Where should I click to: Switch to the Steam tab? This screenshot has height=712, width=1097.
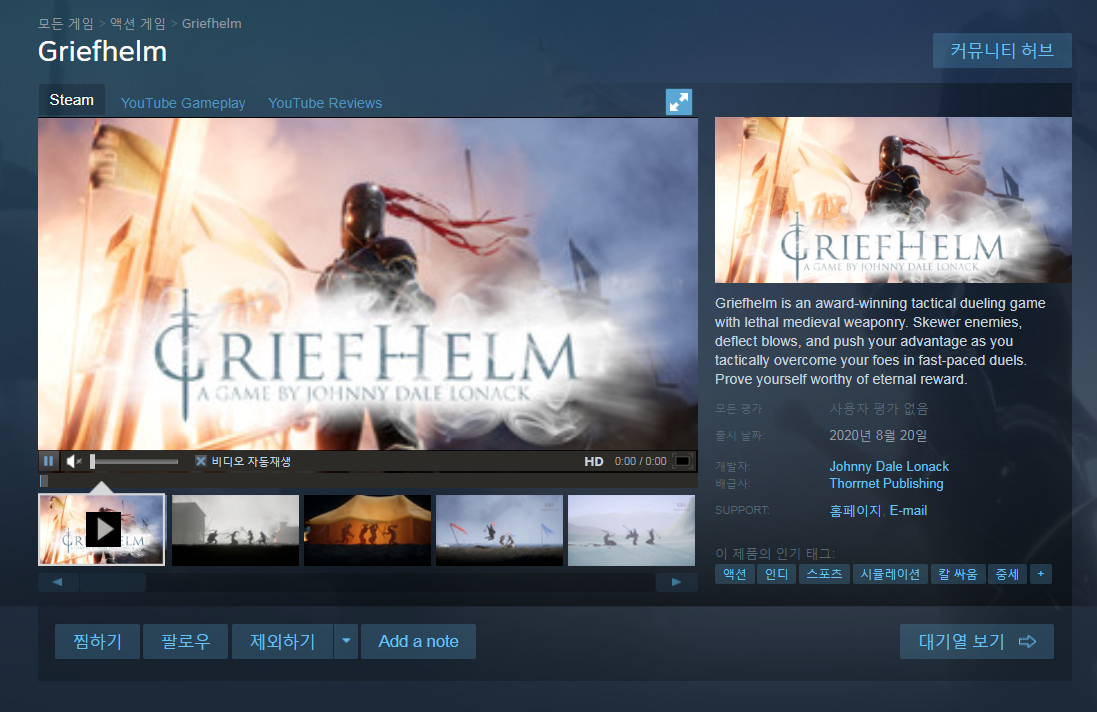pos(71,100)
